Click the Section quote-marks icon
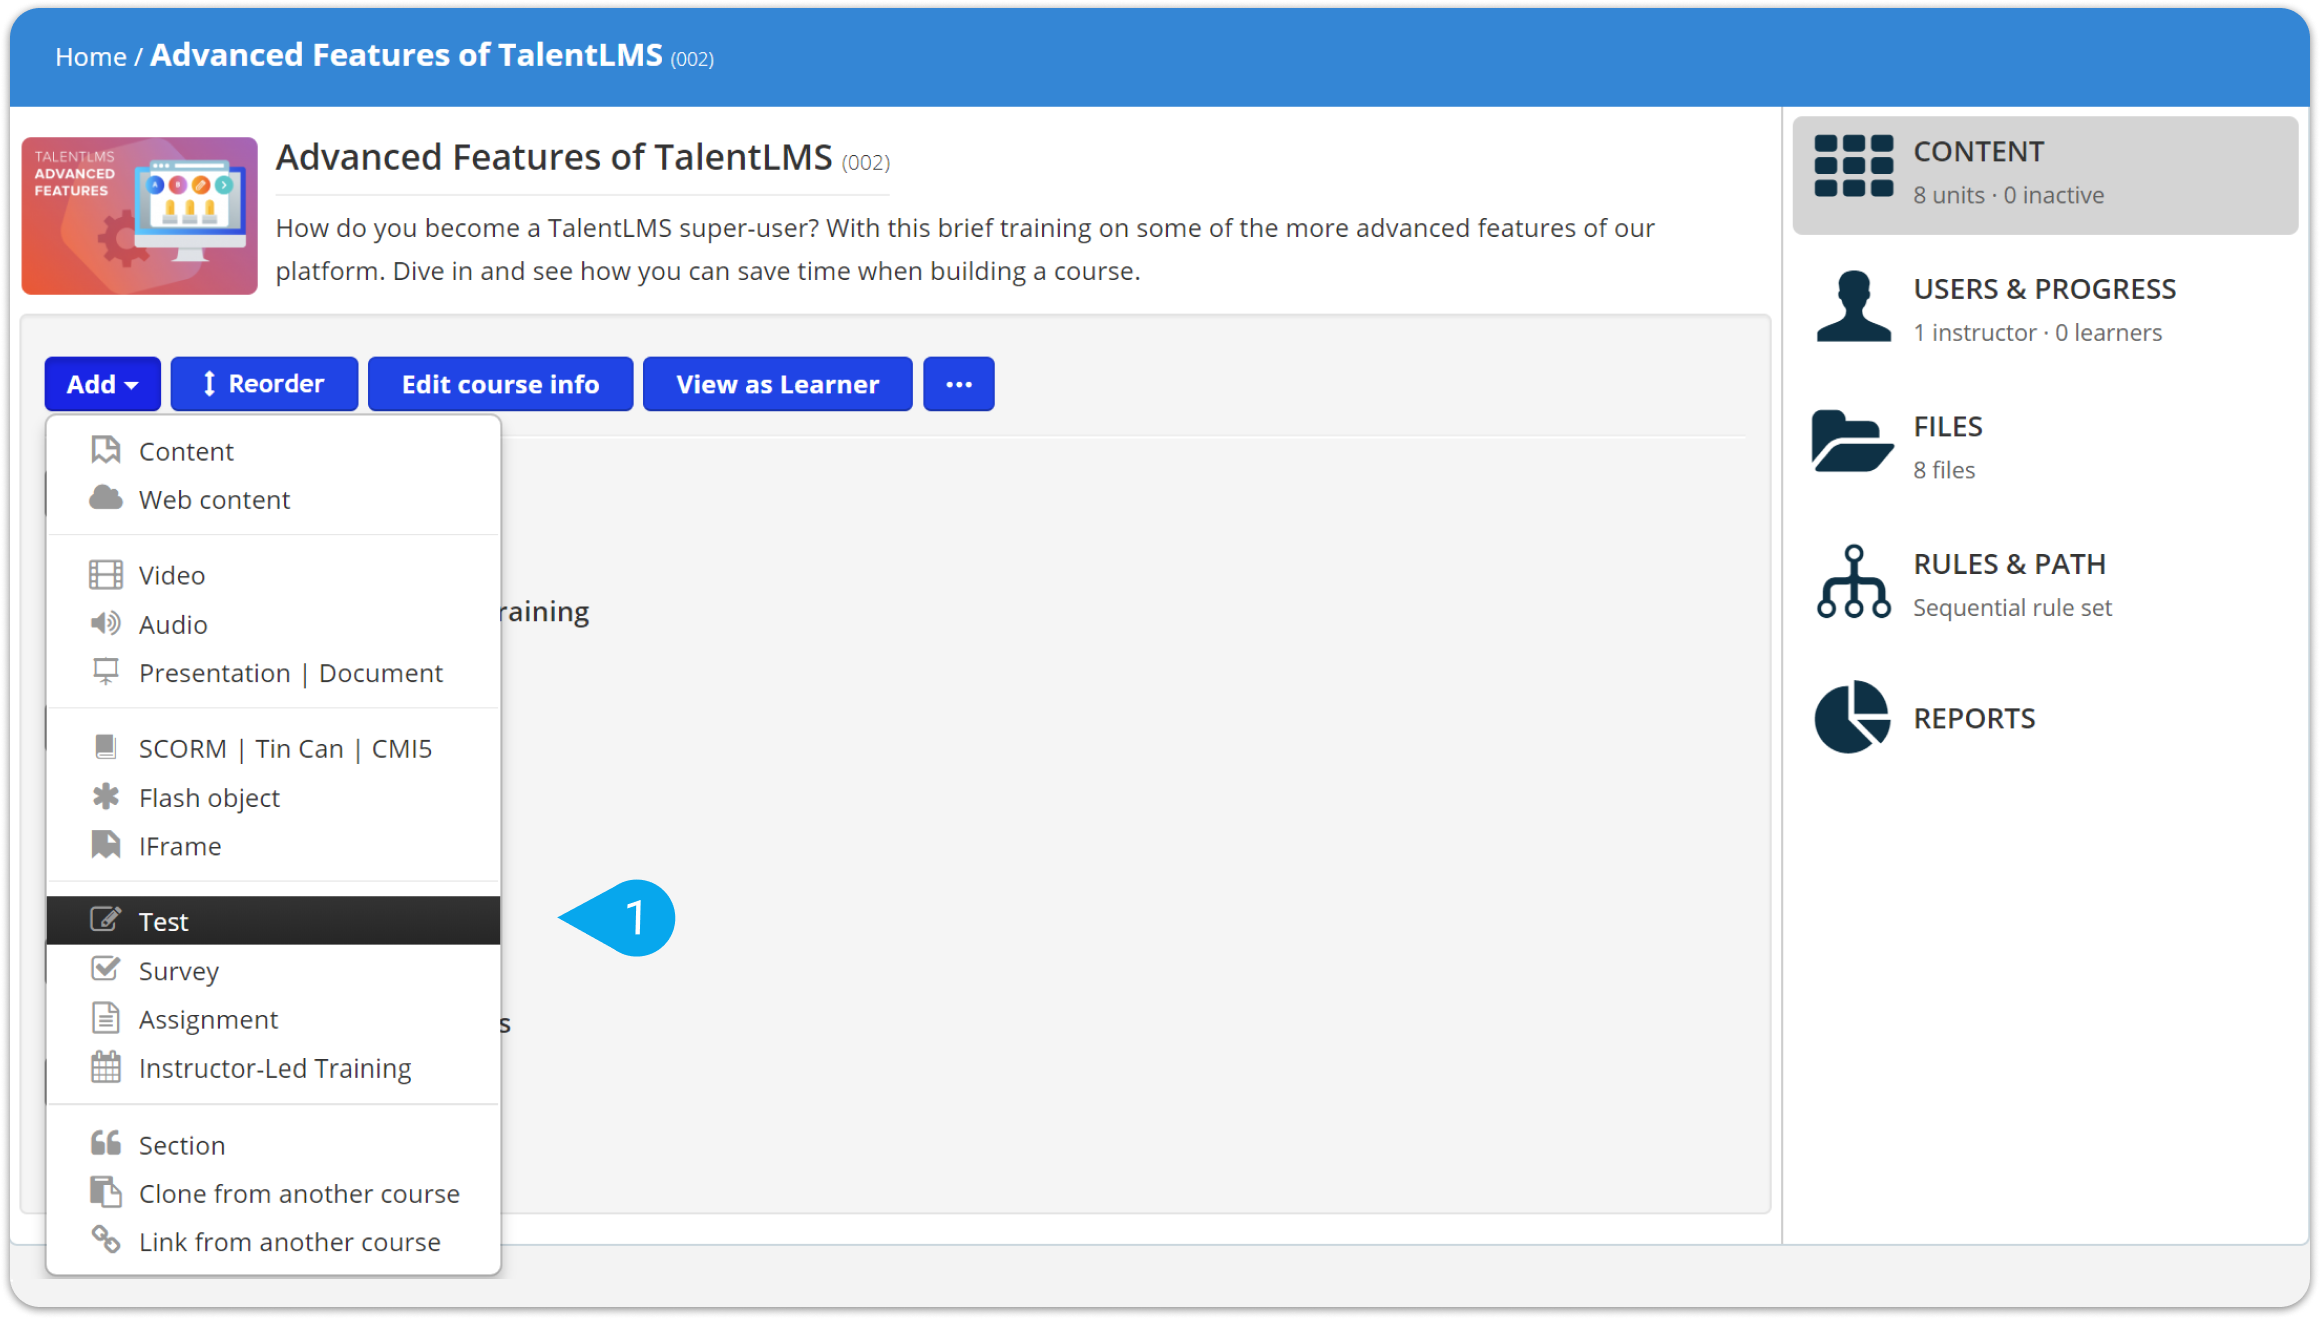The image size is (2320, 1319). click(x=105, y=1143)
